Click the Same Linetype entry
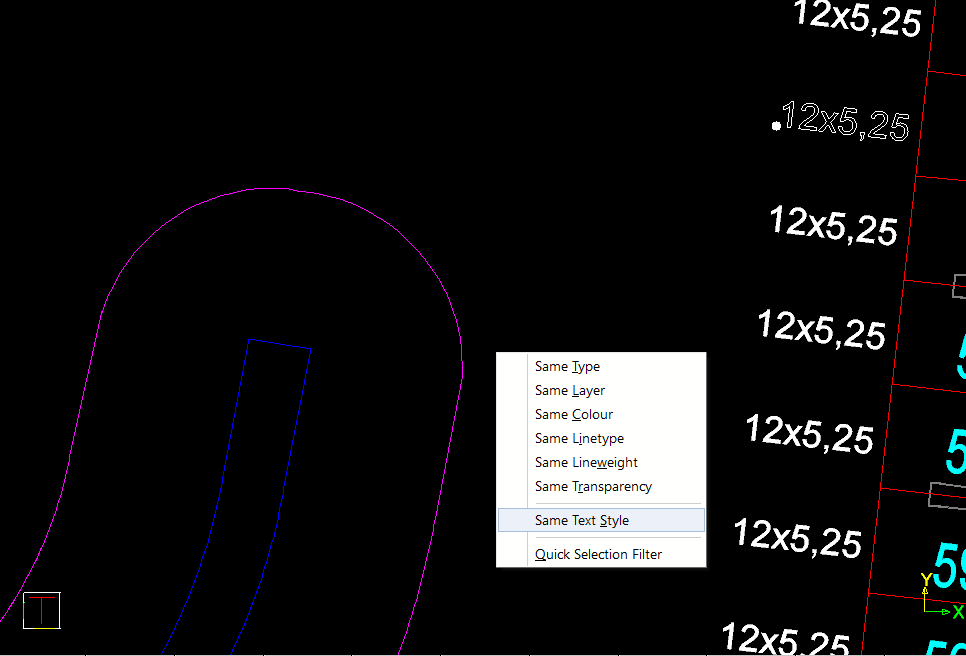The height and width of the screenshot is (656, 966). click(579, 439)
